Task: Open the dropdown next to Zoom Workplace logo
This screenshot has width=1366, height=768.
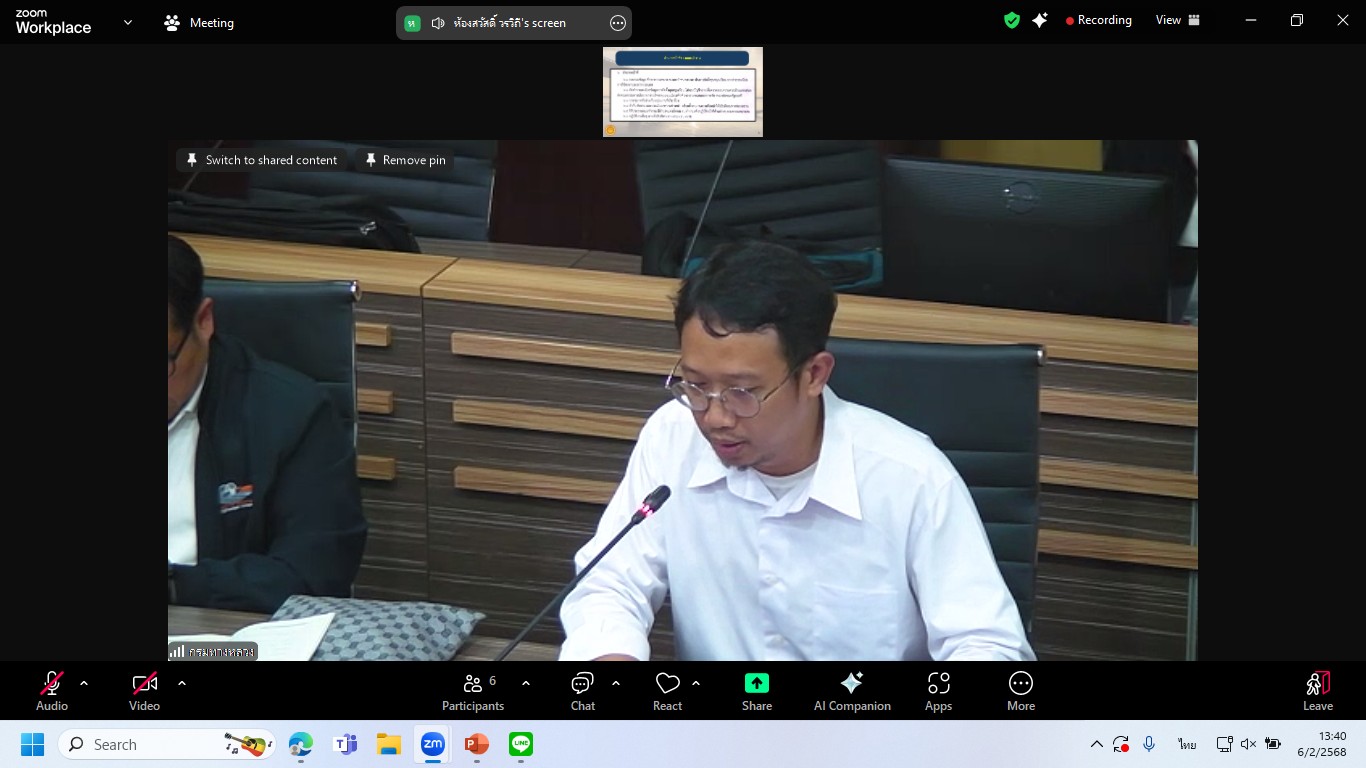Action: 127,22
